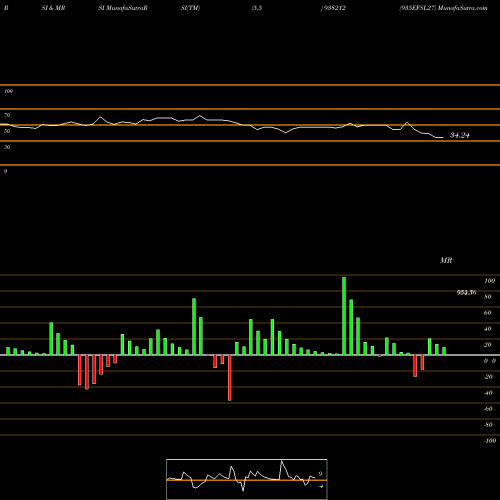Click the 30 level label on RSI panel
The image size is (500, 500).
point(7,147)
